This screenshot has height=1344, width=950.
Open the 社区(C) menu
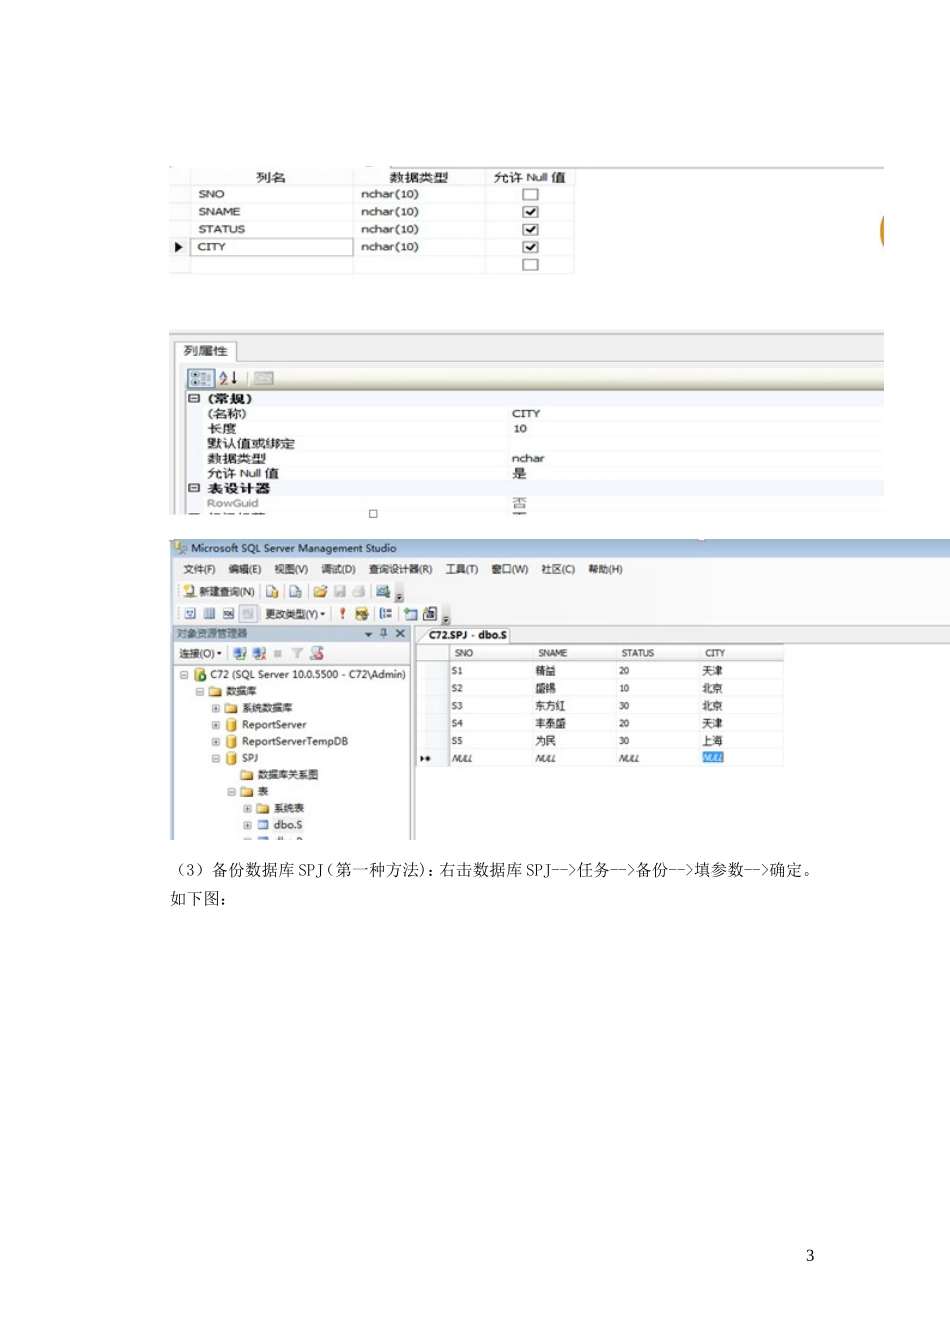[x=558, y=569]
